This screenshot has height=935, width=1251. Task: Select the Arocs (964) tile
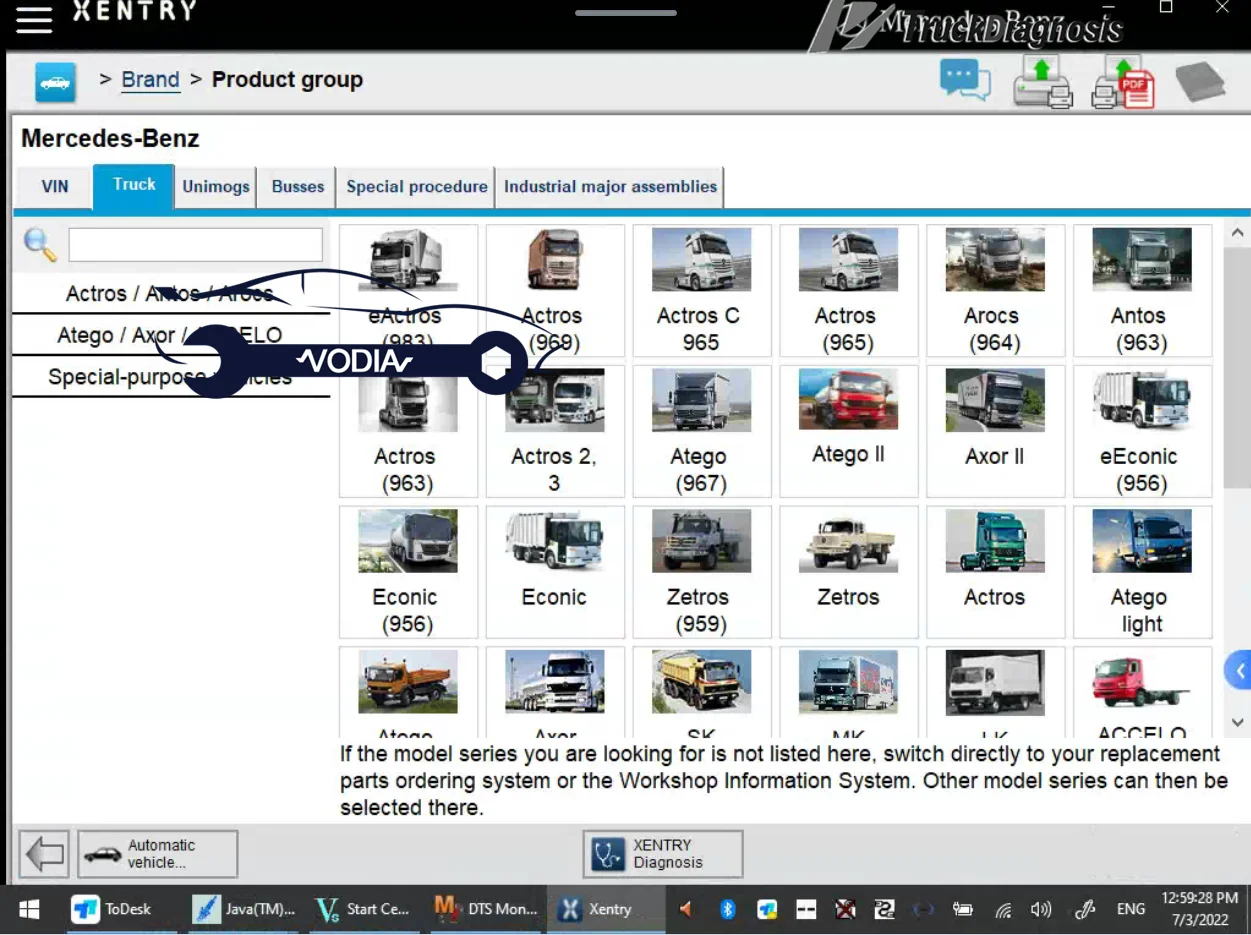(995, 291)
